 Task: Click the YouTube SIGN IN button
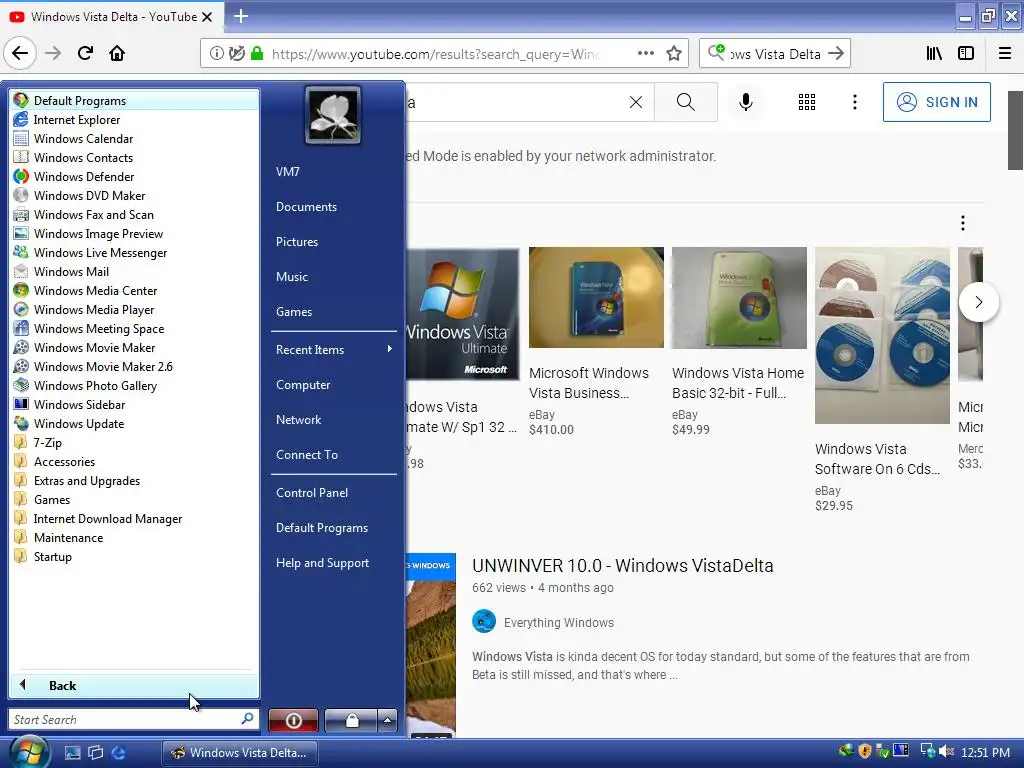click(936, 102)
